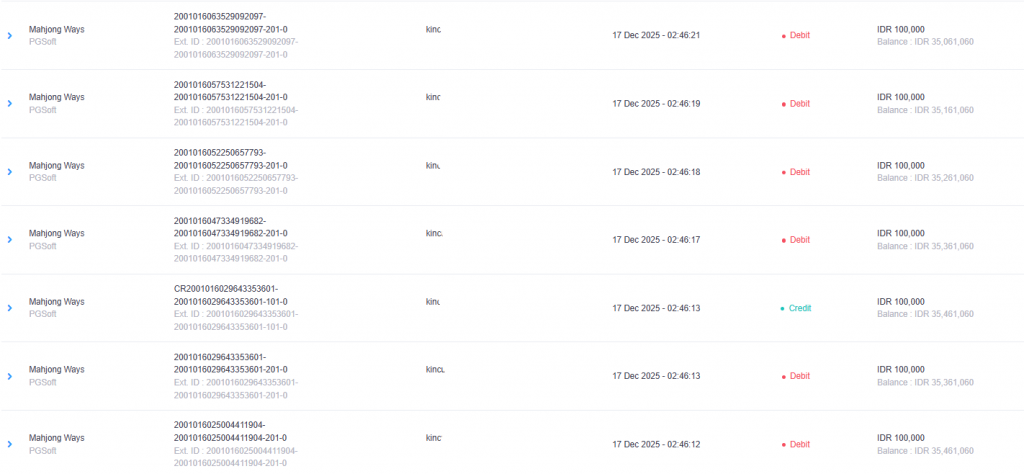The image size is (1024, 474).
Task: Expand the 02:46:12 transaction row
Action: point(10,444)
